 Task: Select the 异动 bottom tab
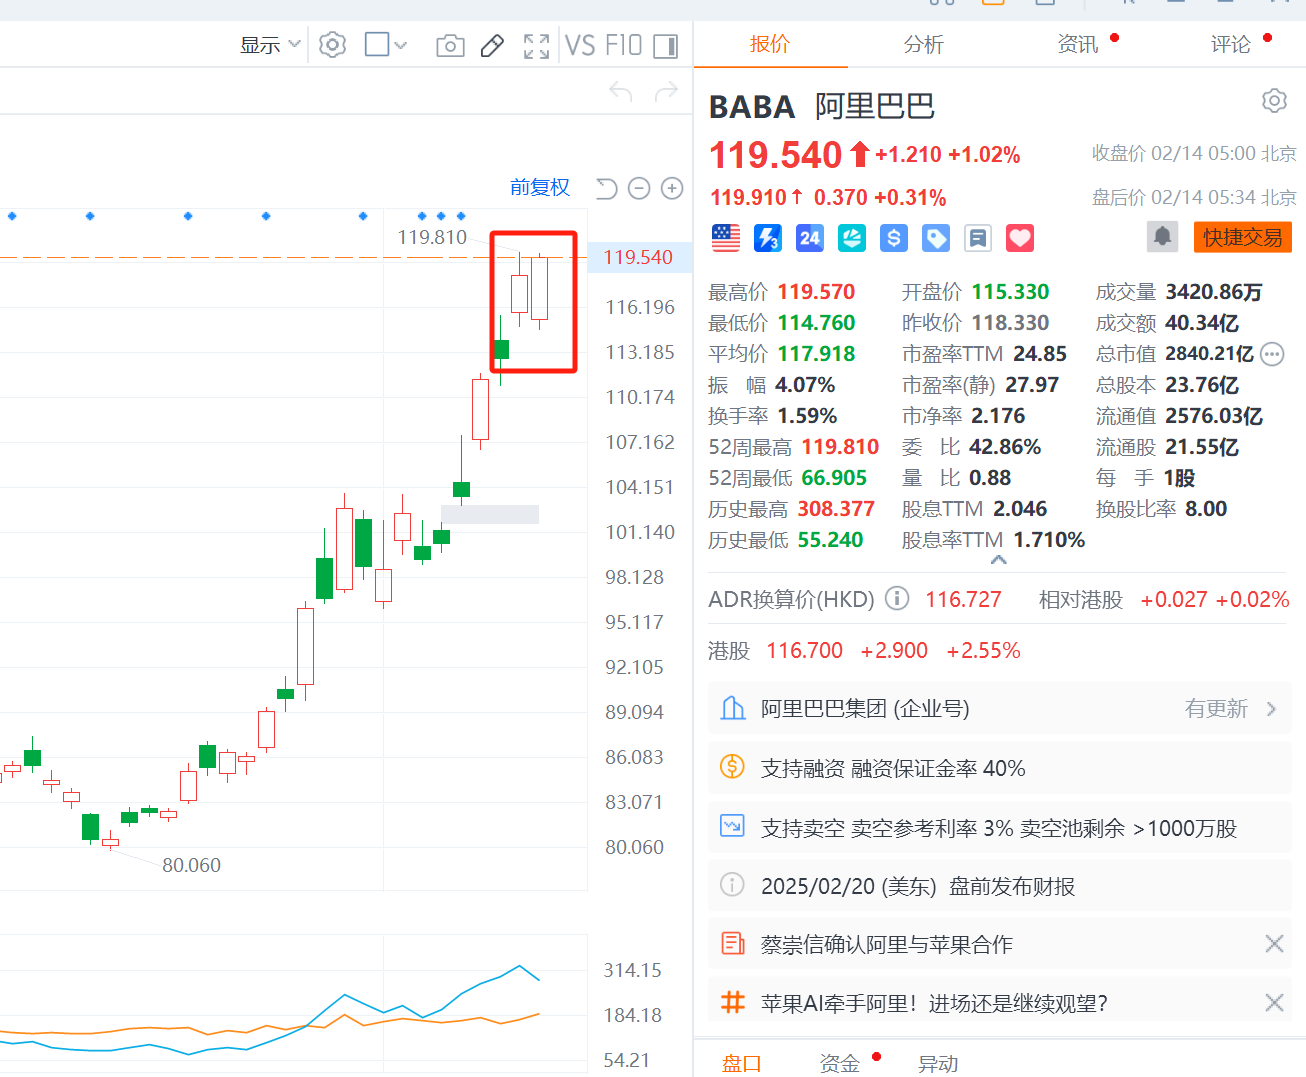point(937,1063)
